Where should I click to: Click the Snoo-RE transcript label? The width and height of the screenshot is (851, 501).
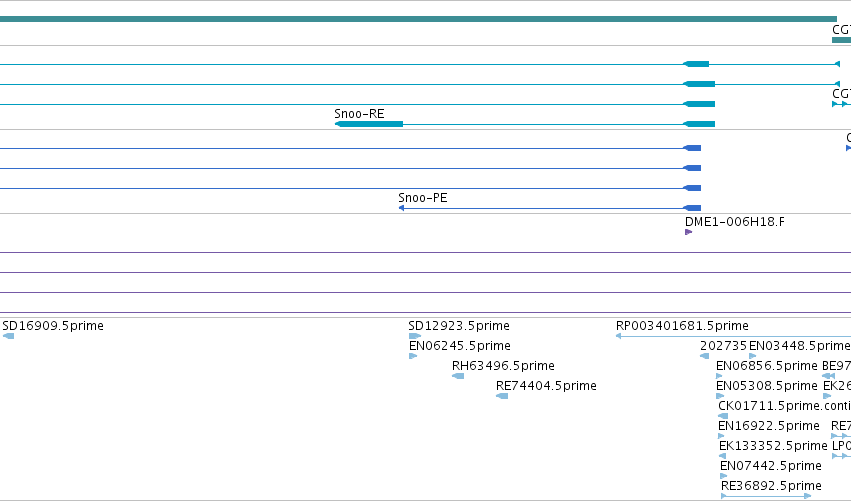[359, 114]
